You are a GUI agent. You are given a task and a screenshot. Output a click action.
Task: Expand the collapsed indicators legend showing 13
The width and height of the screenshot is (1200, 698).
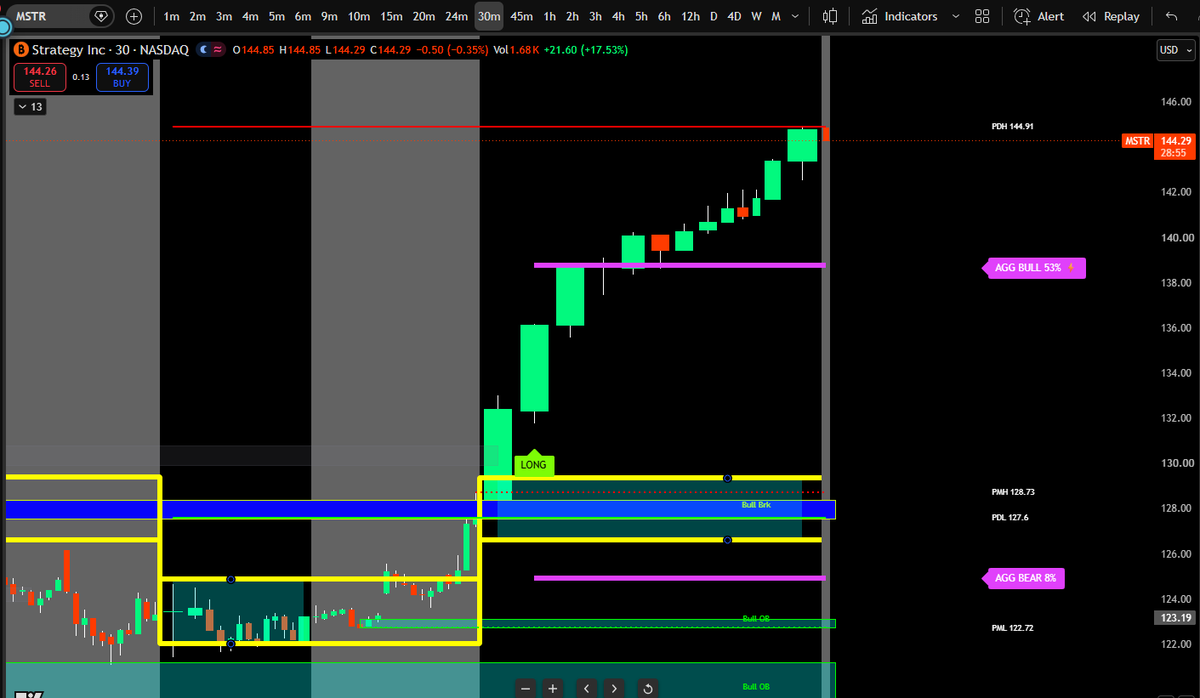pyautogui.click(x=29, y=106)
